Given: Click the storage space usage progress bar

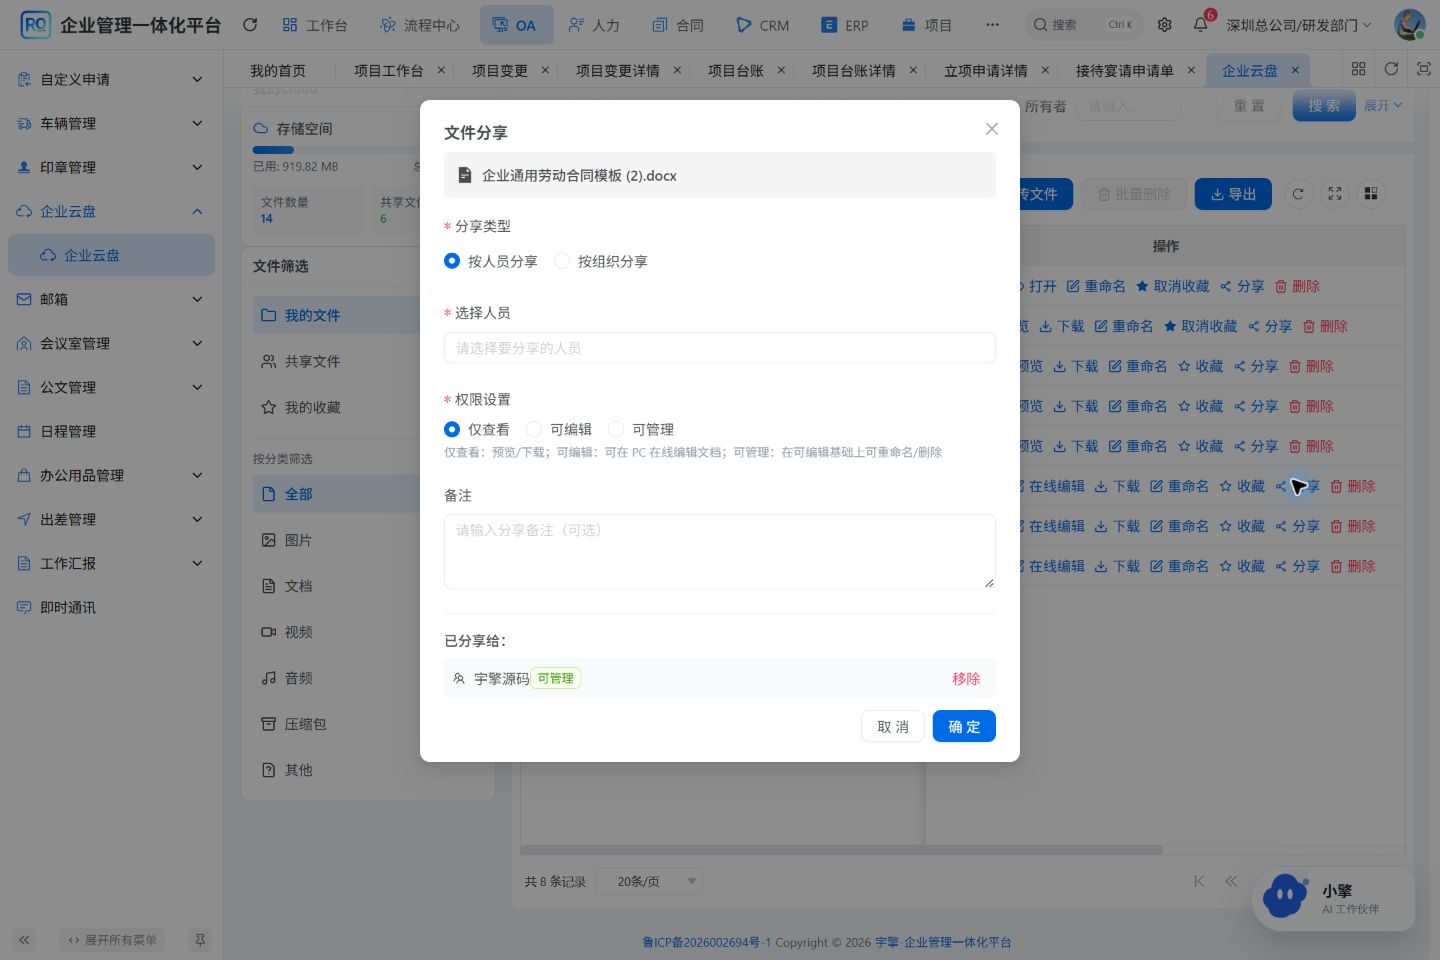Looking at the screenshot, I should [336, 150].
